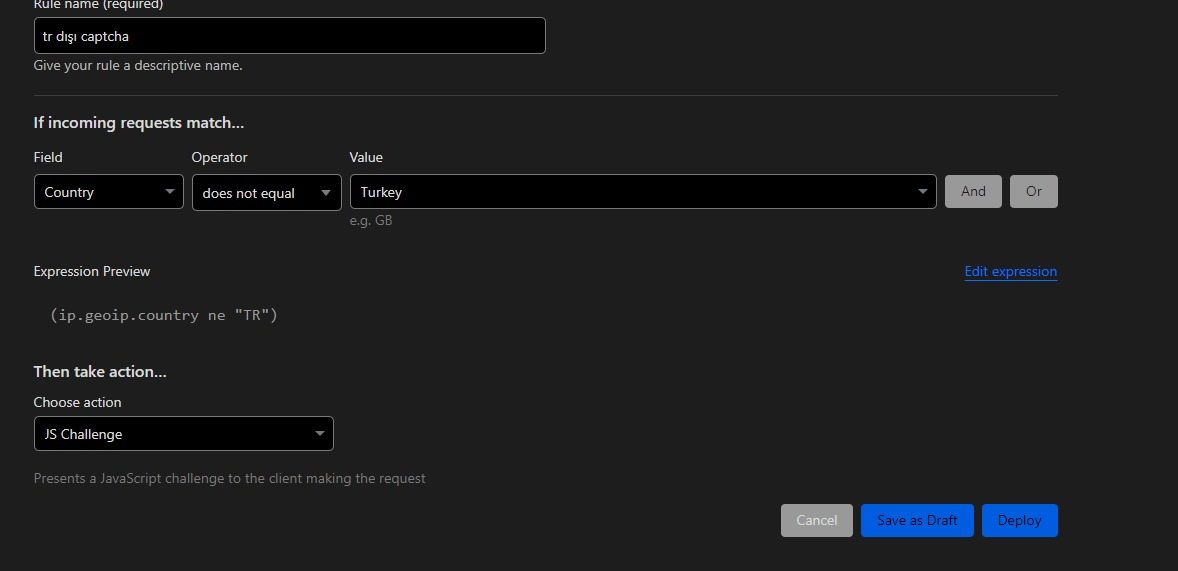
Task: Focus the rule name text box
Action: [290, 35]
